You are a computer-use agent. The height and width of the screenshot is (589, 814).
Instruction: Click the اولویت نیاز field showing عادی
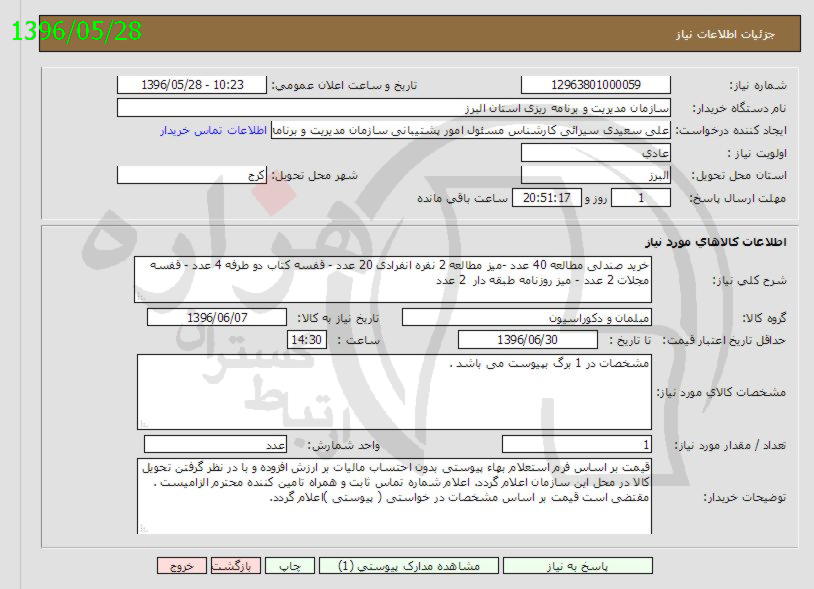(x=596, y=153)
